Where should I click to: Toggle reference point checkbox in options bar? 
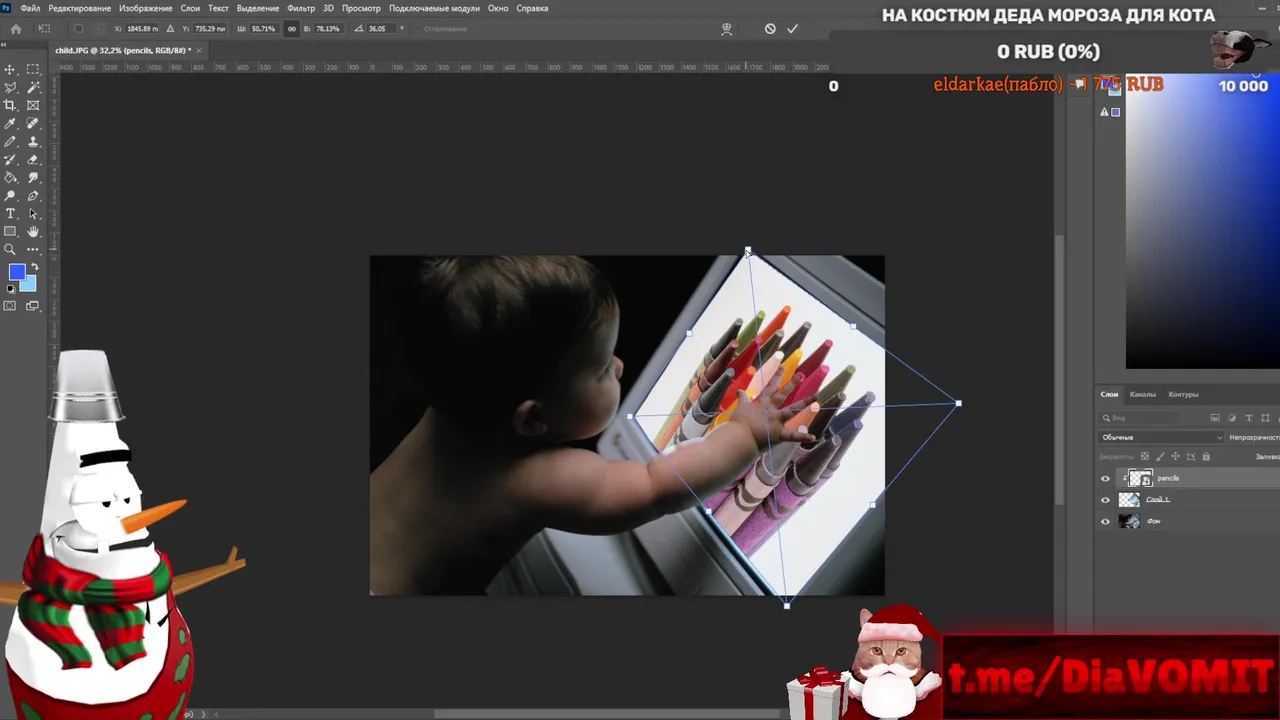click(x=78, y=29)
